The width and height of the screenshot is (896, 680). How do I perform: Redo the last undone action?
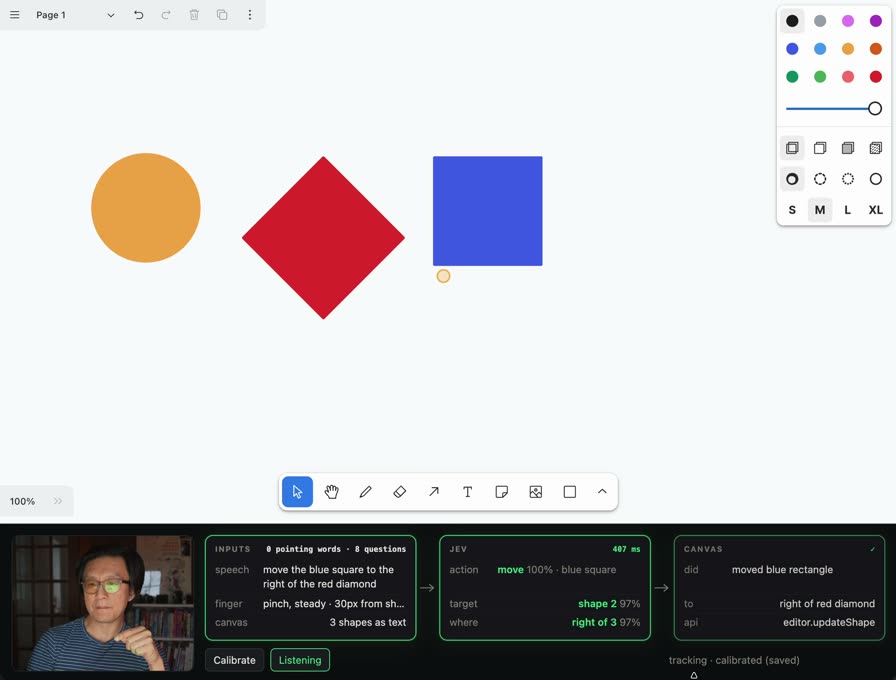tap(166, 15)
